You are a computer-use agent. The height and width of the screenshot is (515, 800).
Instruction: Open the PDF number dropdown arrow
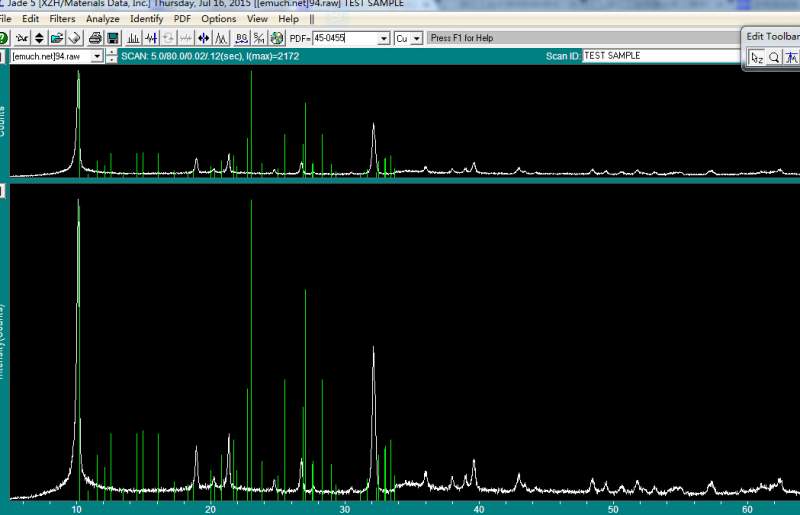coord(384,39)
